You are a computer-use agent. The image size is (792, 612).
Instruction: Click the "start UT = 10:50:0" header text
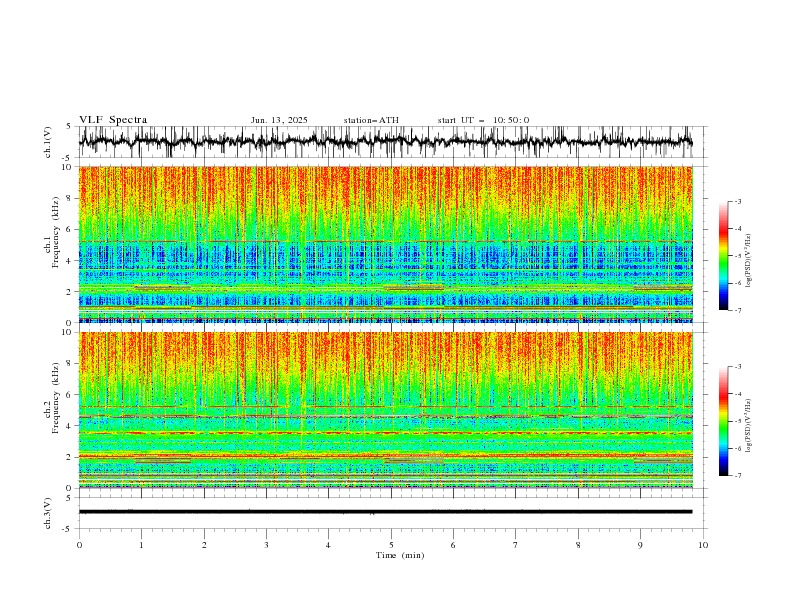tap(483, 120)
